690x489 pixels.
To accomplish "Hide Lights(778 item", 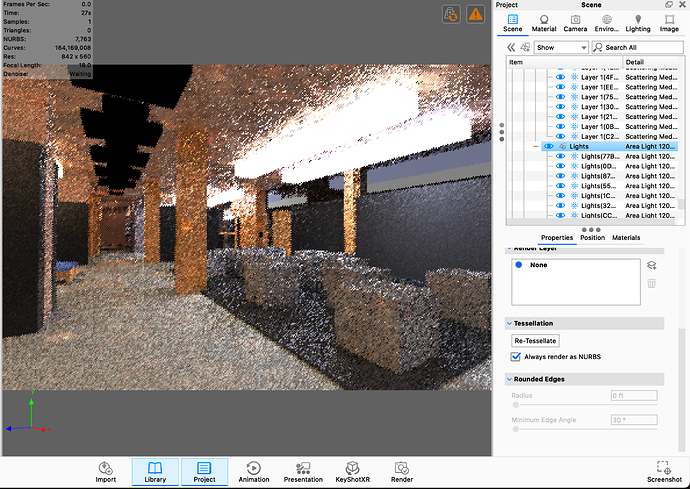I will pyautogui.click(x=560, y=156).
